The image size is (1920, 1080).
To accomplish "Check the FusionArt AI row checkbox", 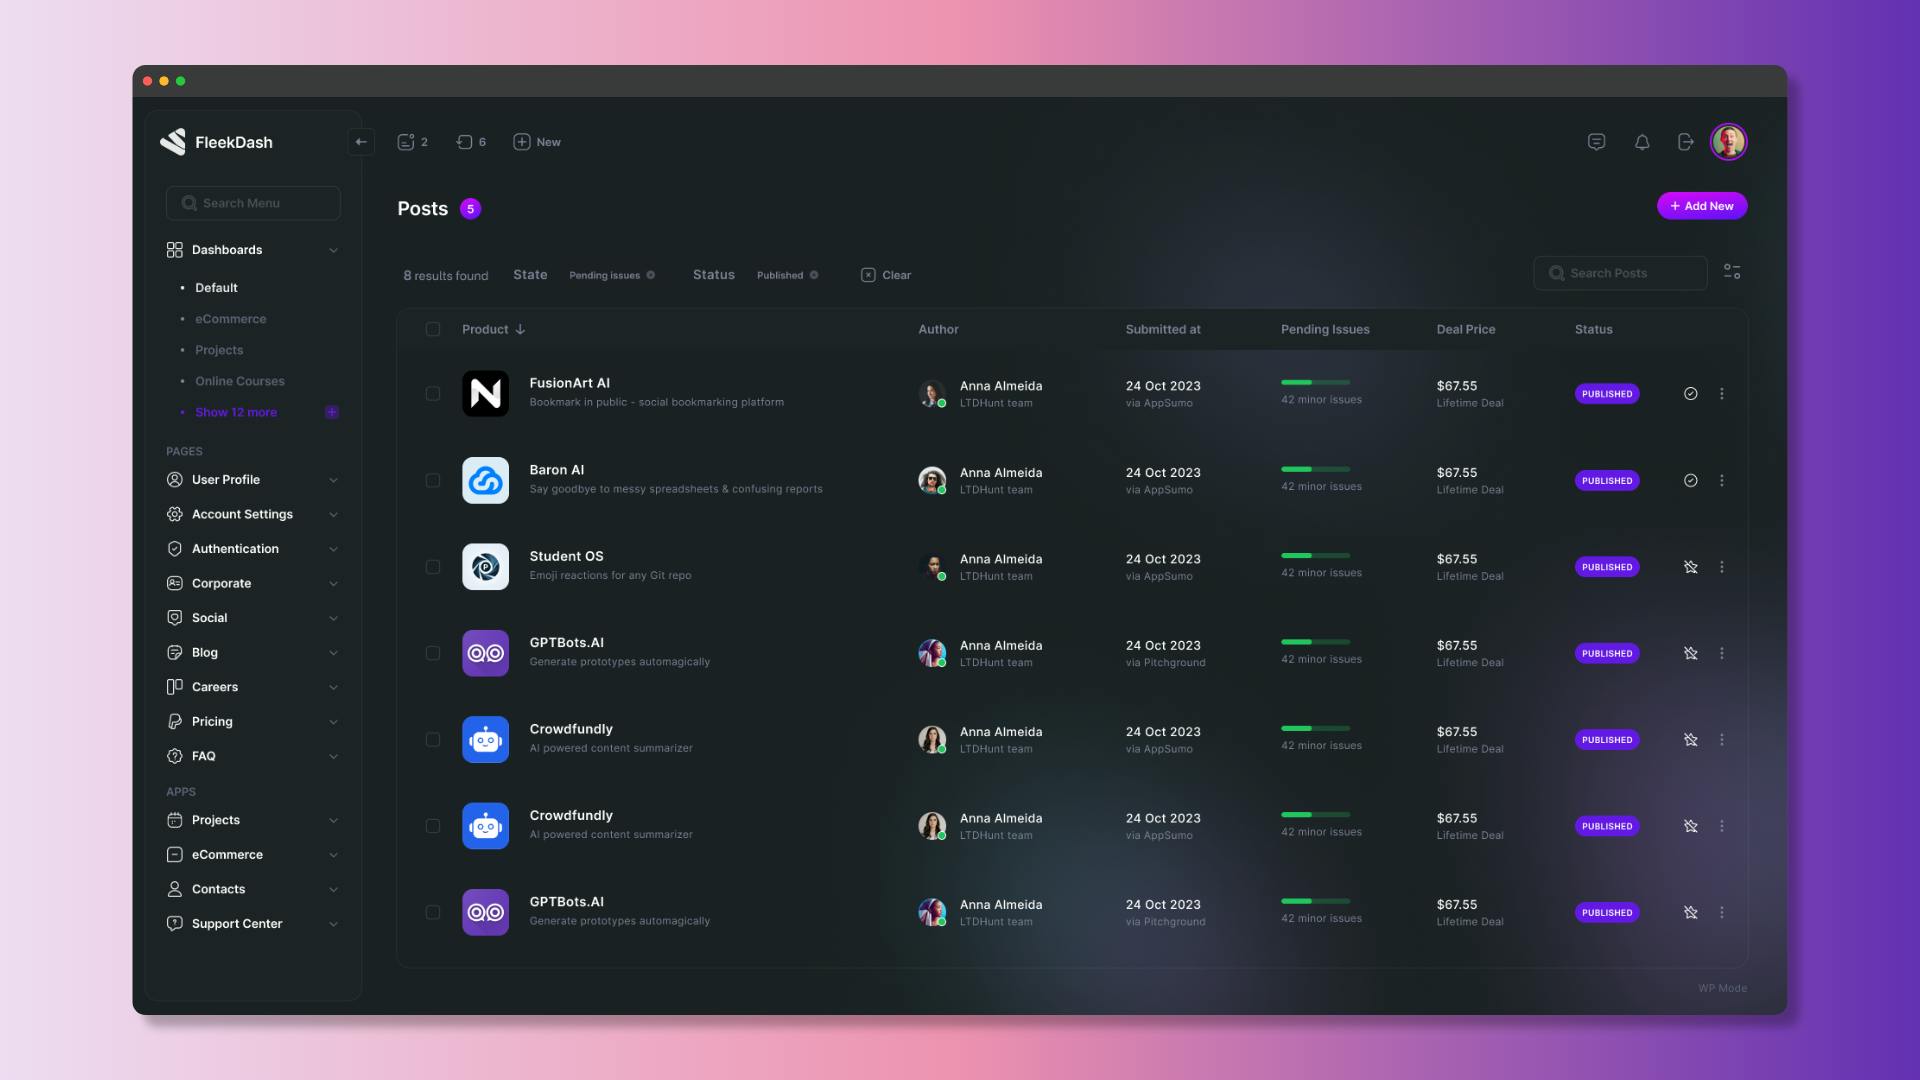I will coord(432,394).
